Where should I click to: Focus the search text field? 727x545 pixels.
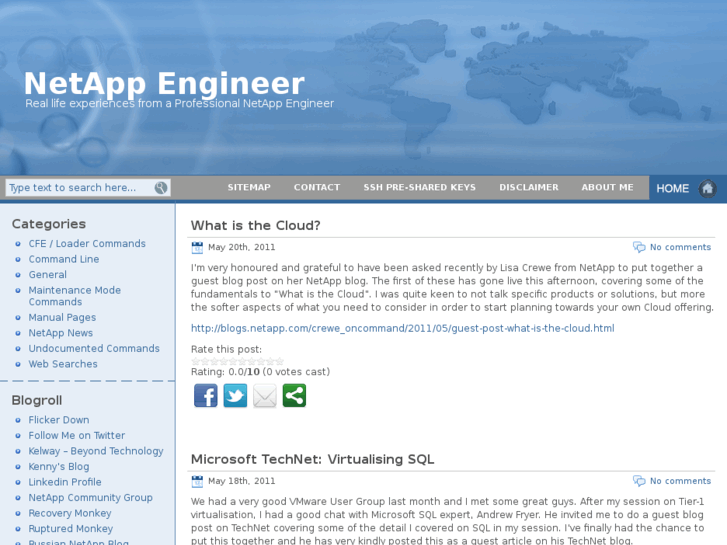[80, 188]
